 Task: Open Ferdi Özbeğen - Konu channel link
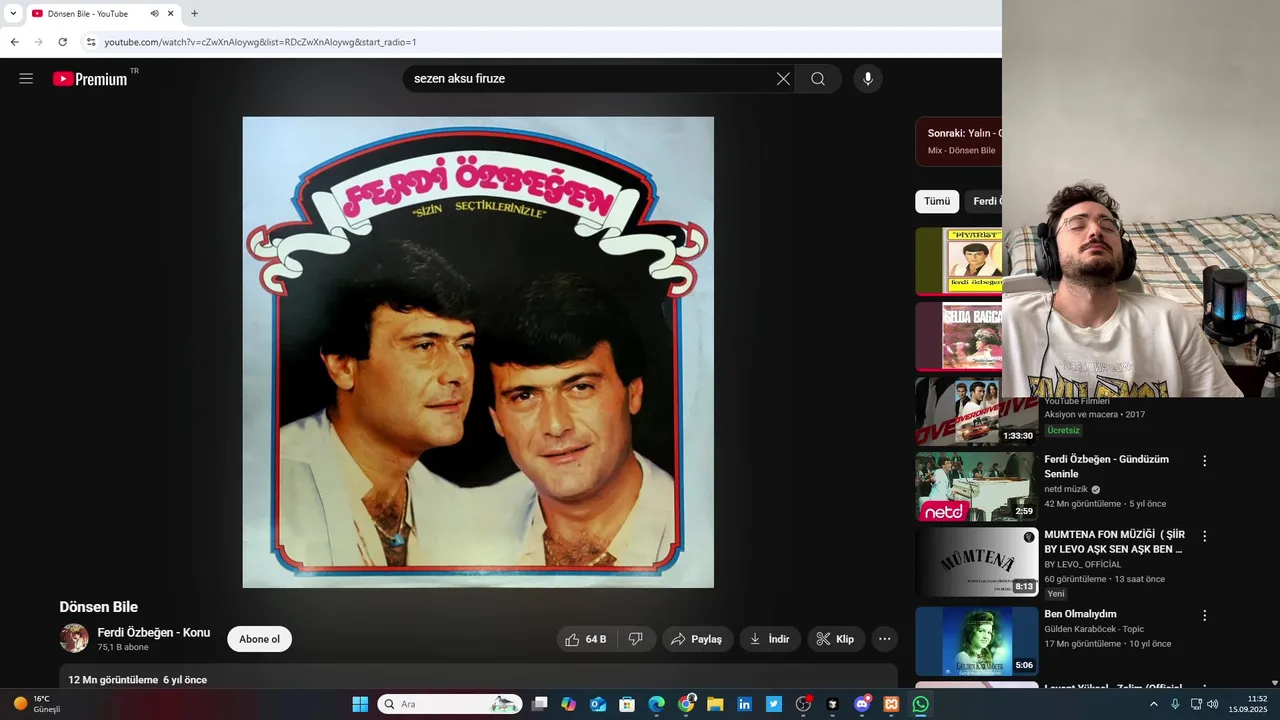point(154,632)
